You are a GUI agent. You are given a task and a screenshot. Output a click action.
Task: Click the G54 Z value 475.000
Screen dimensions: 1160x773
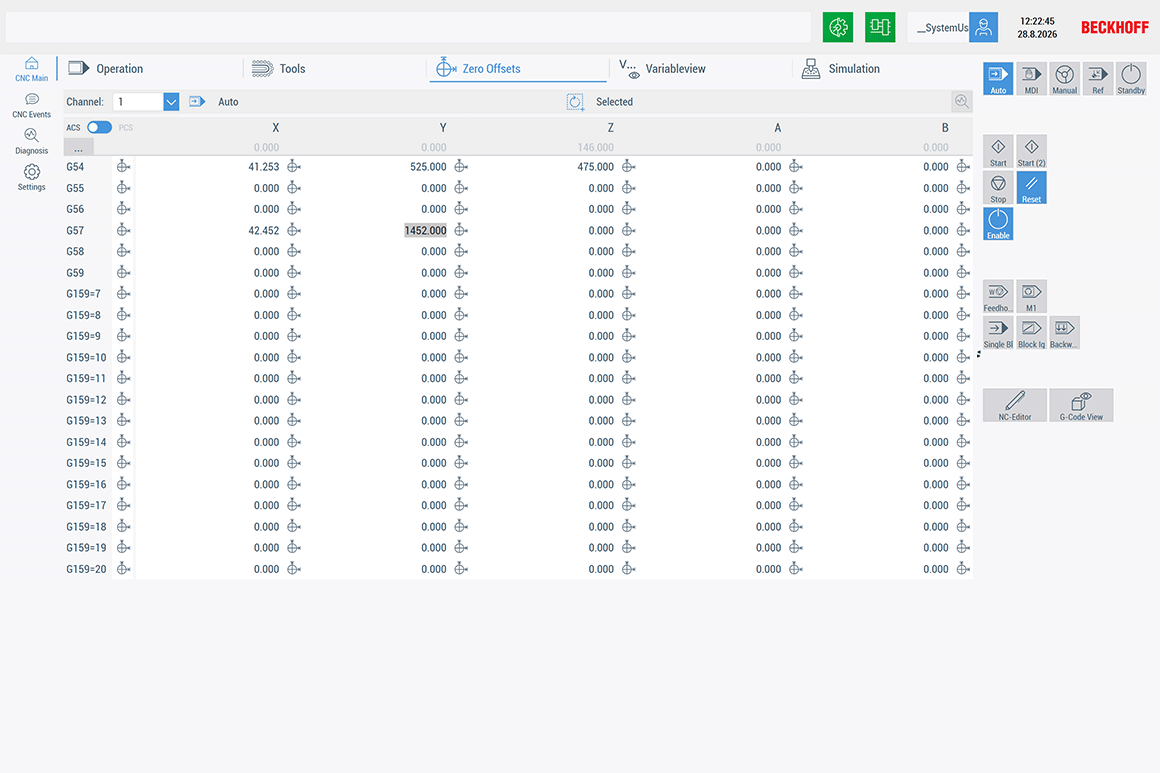click(596, 167)
